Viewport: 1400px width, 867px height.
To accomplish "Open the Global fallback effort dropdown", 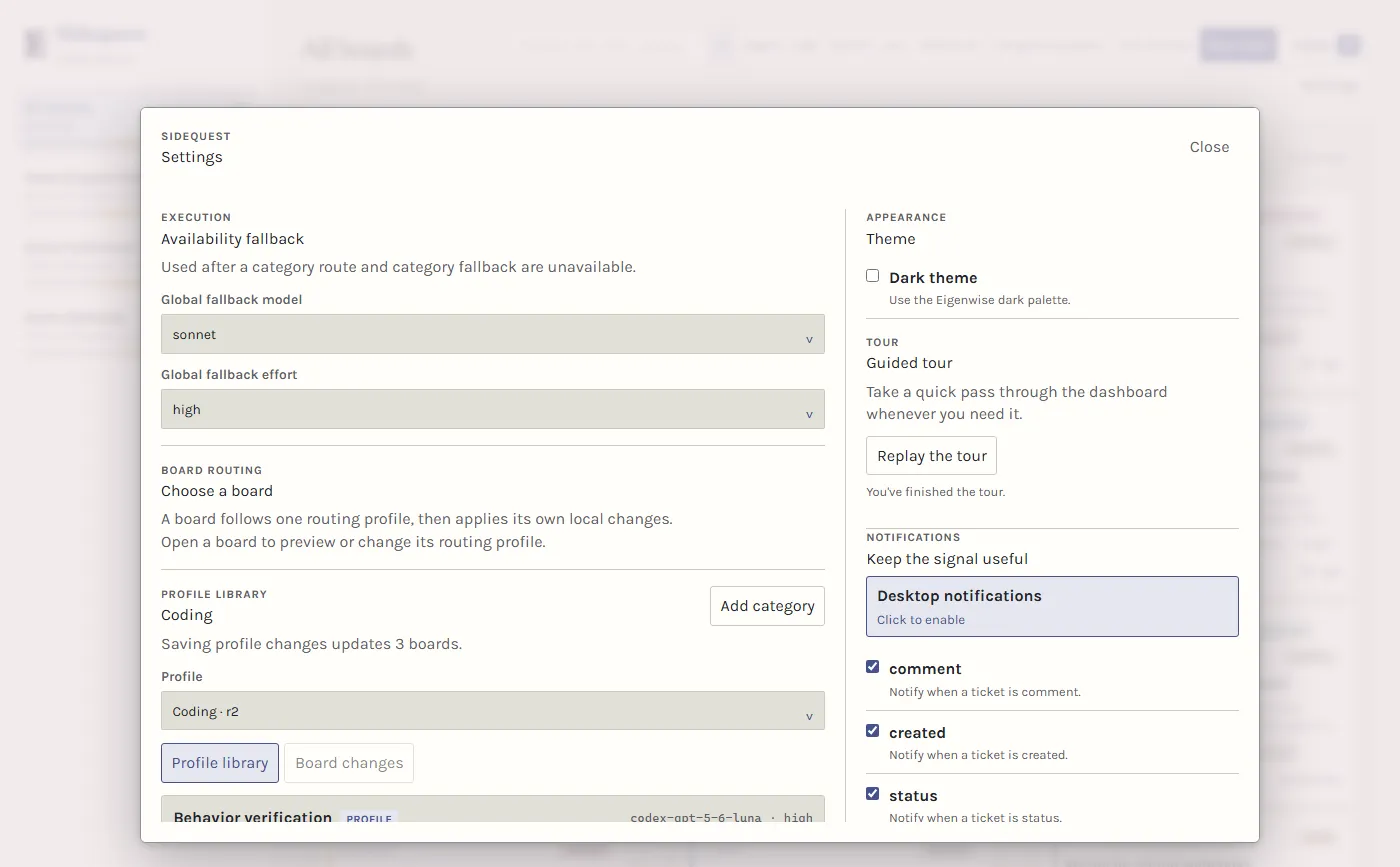I will [492, 409].
